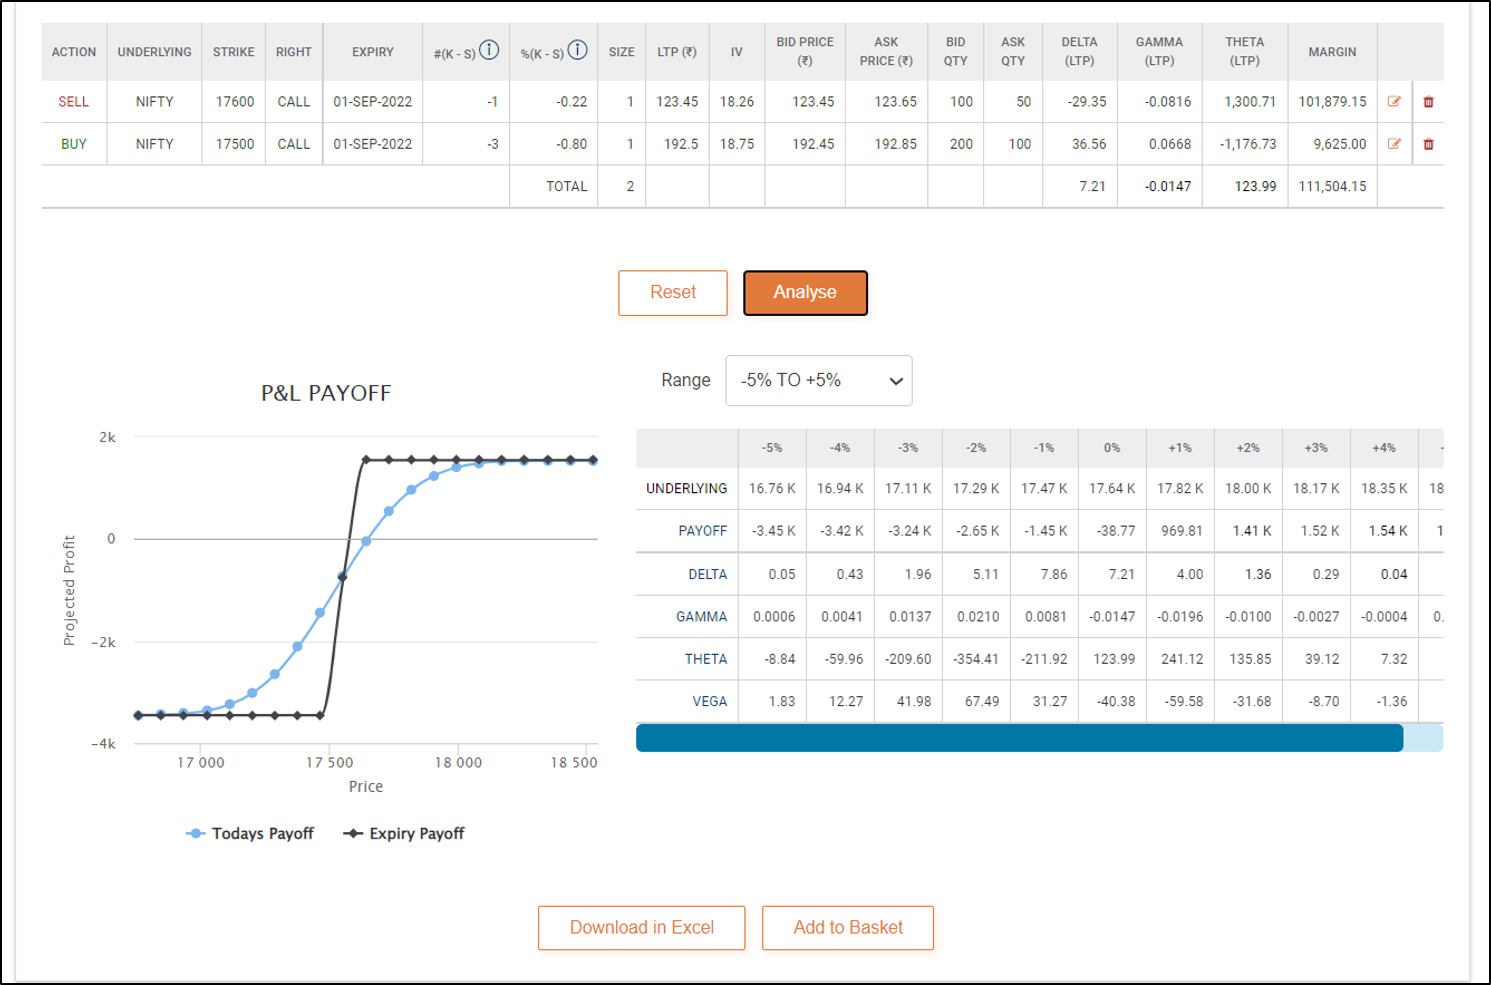This screenshot has width=1491, height=985.
Task: Toggle Expiry Payoff series in legend
Action: (x=405, y=833)
